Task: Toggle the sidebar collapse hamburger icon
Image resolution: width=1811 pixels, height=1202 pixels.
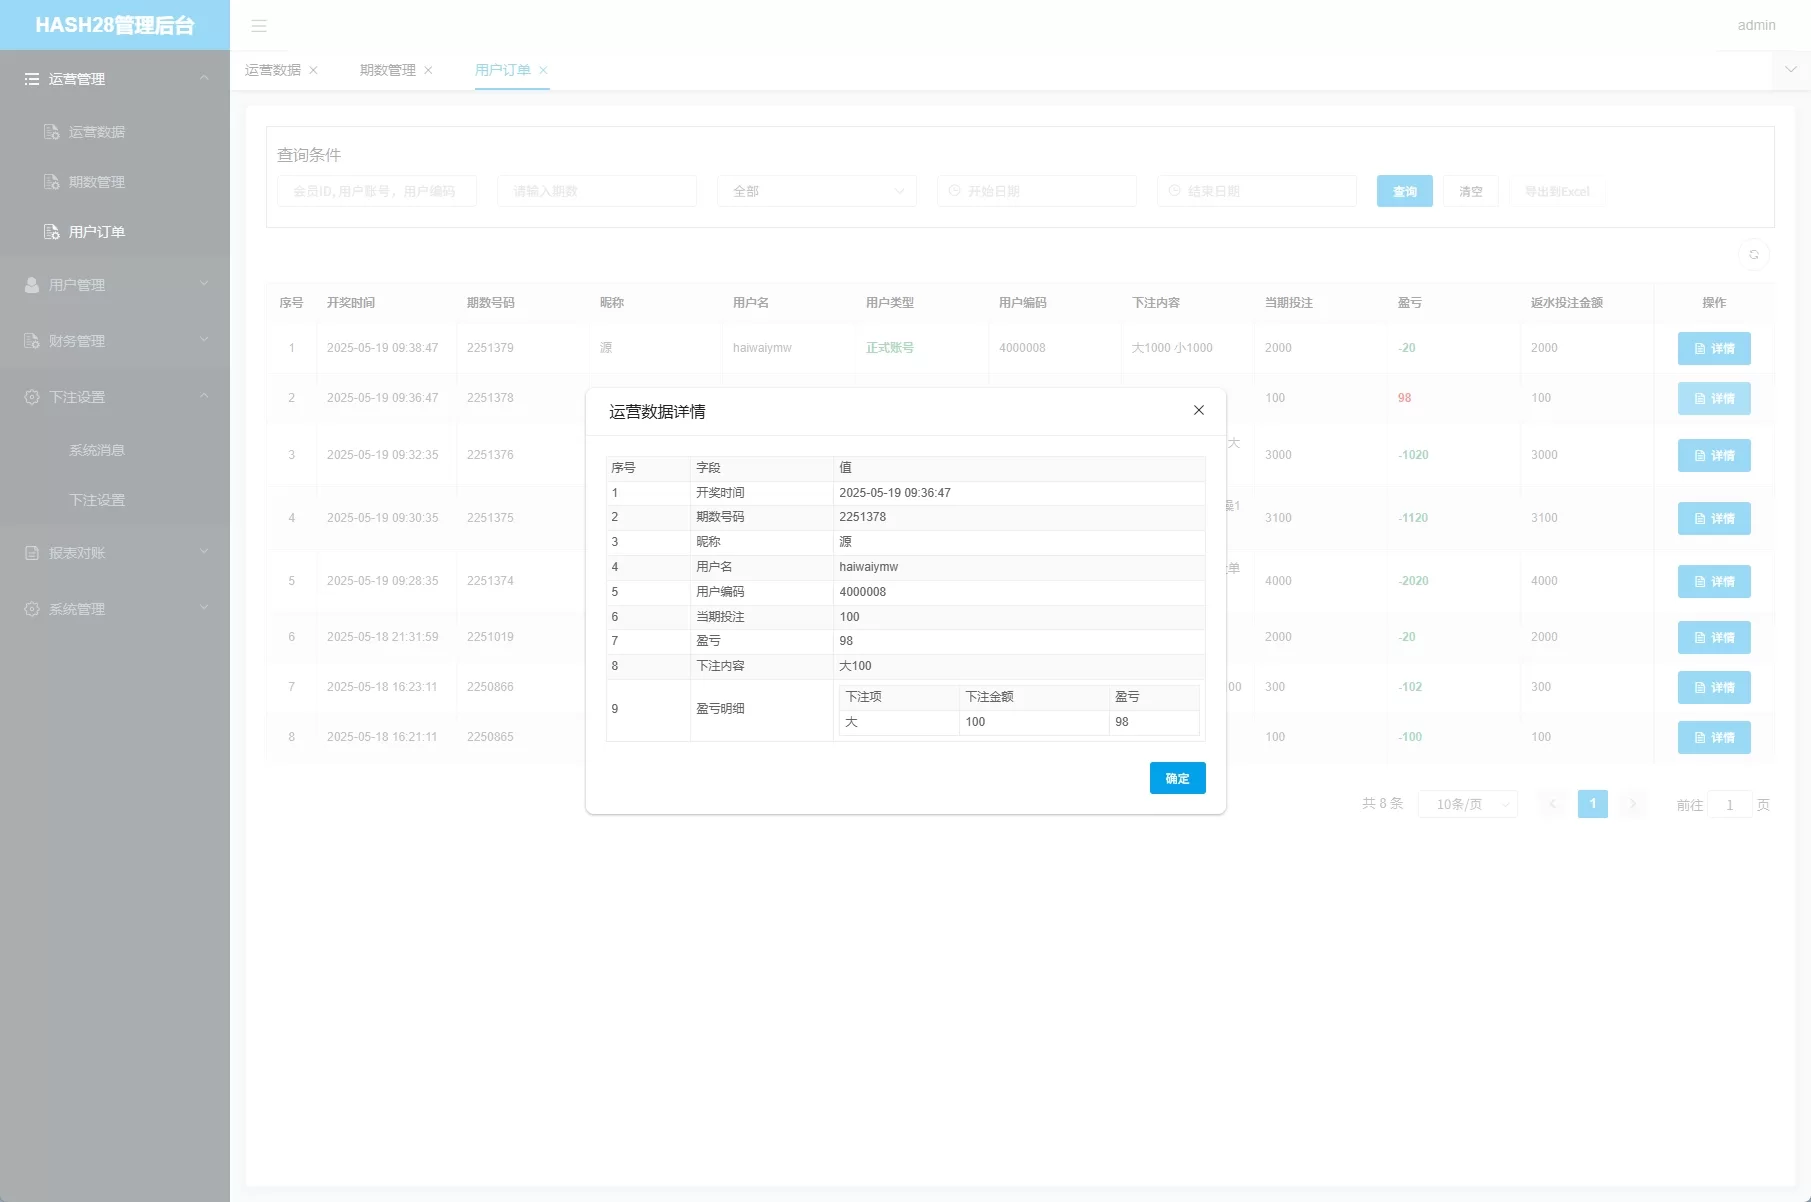Action: tap(259, 26)
